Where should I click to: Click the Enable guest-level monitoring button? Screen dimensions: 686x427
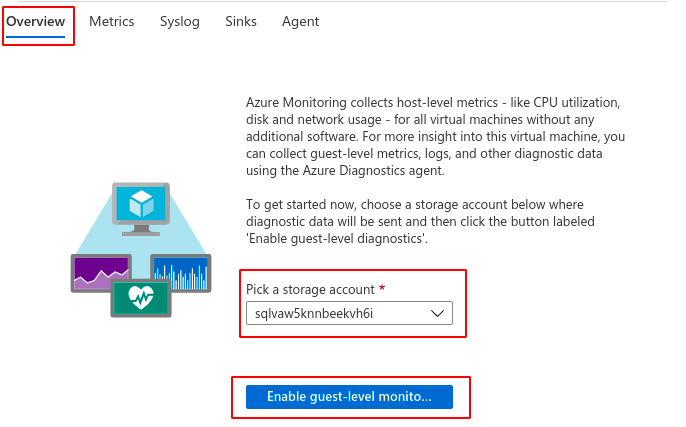349,397
